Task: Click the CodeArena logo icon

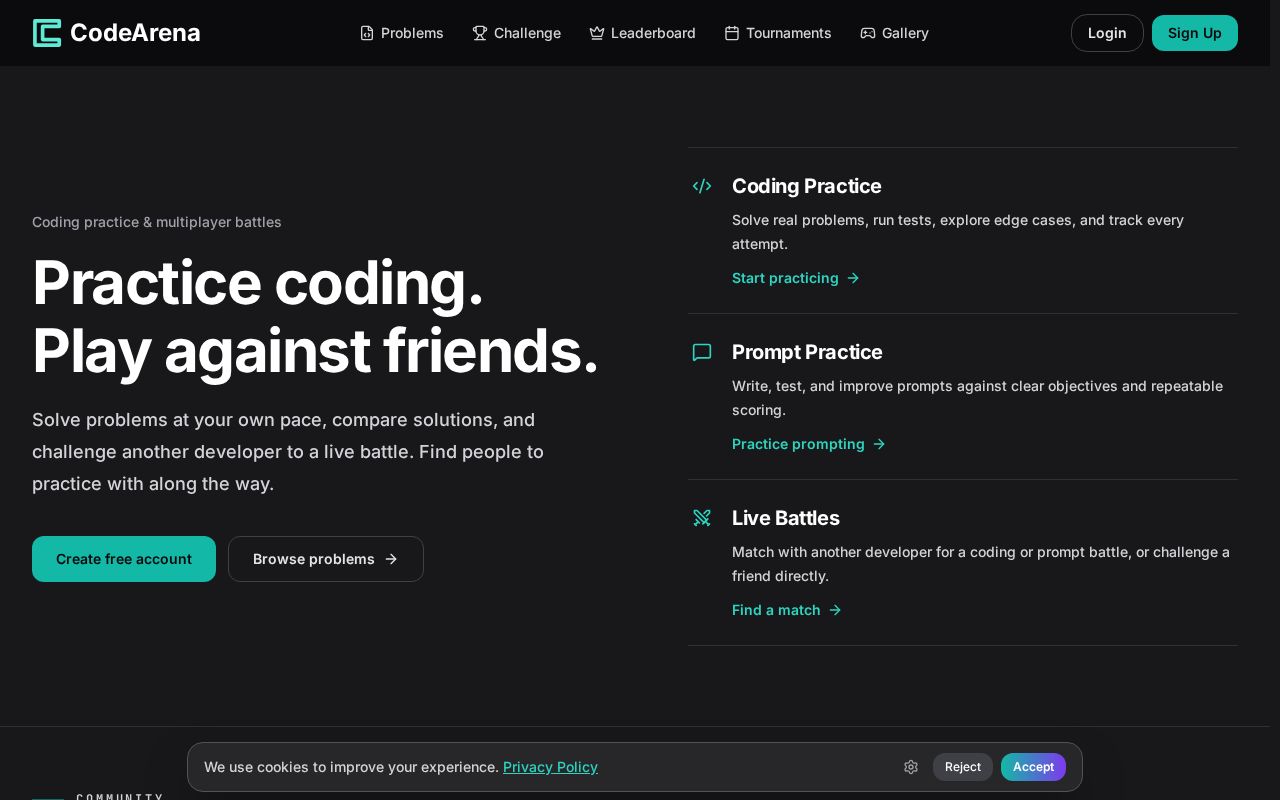Action: (x=47, y=33)
